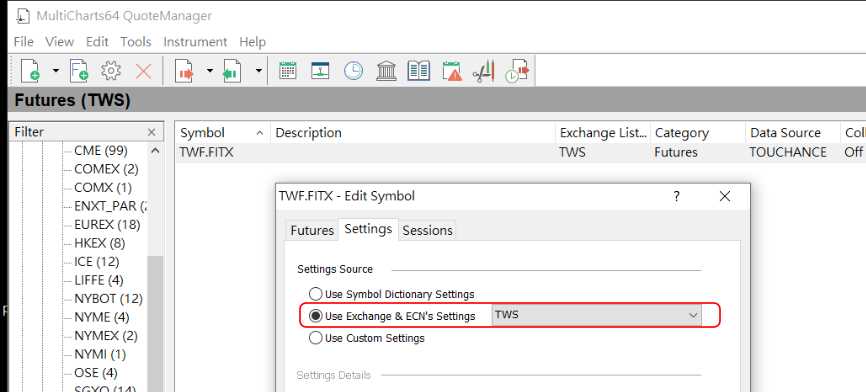Open the Edit menu

[97, 42]
